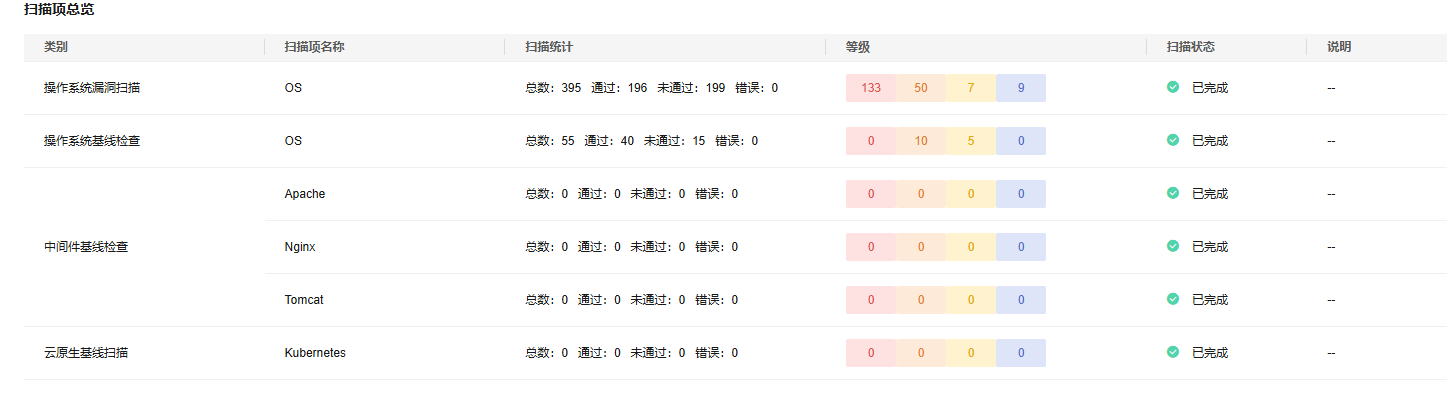1447x403 pixels.
Task: Click green check icon for Apache row
Action: click(x=1173, y=193)
